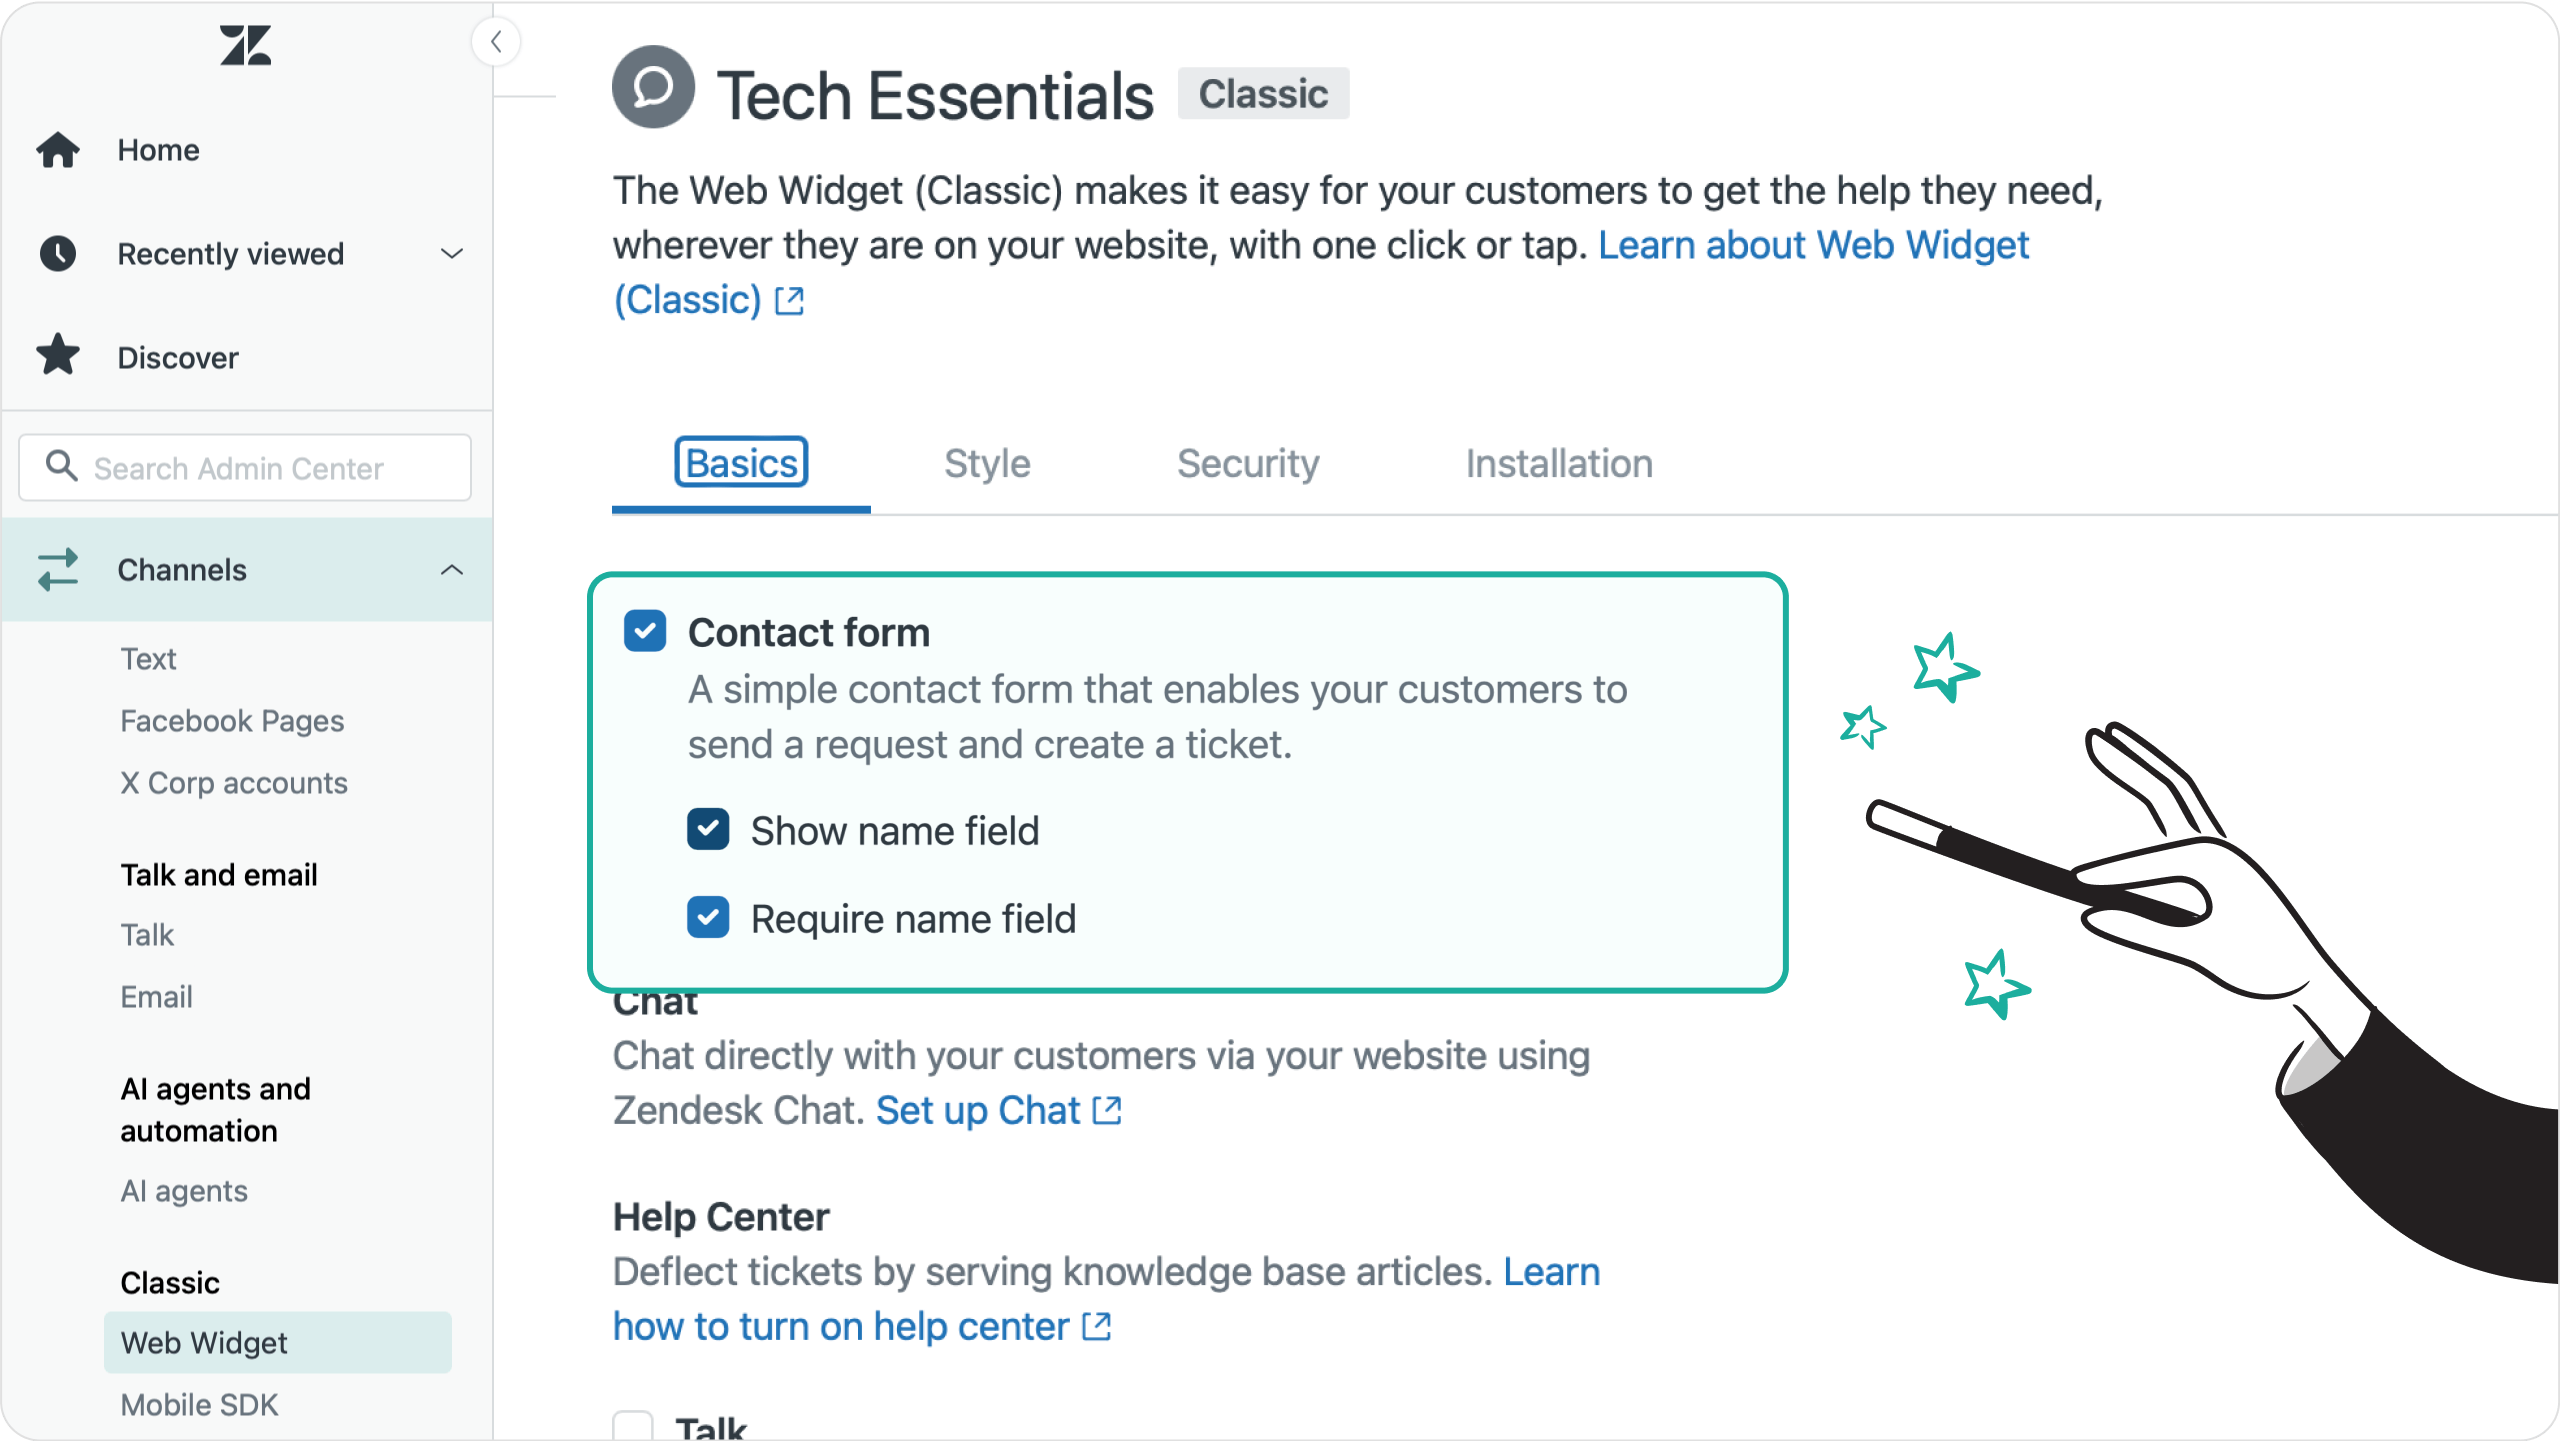Click the Web Widget search icon header
This screenshot has width=2561, height=1441.
click(654, 88)
